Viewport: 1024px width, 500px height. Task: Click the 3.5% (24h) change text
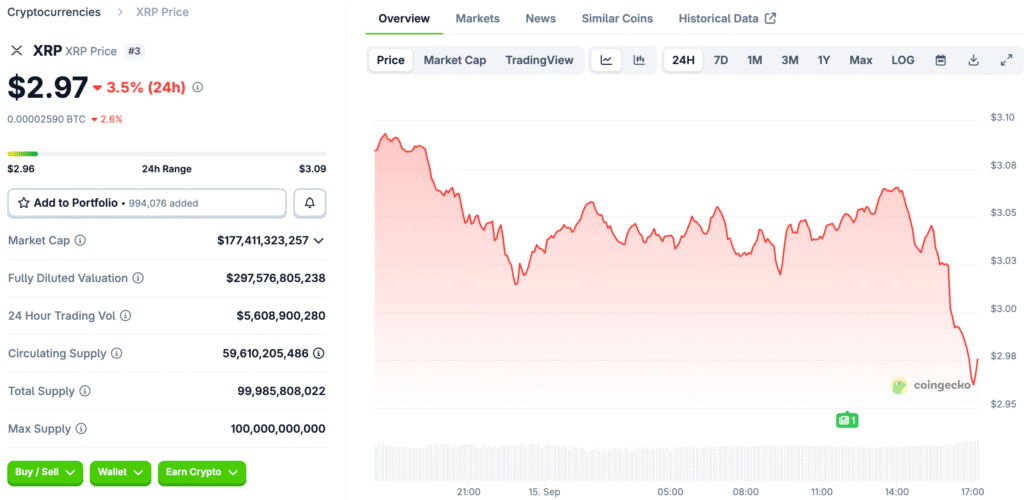coord(146,87)
